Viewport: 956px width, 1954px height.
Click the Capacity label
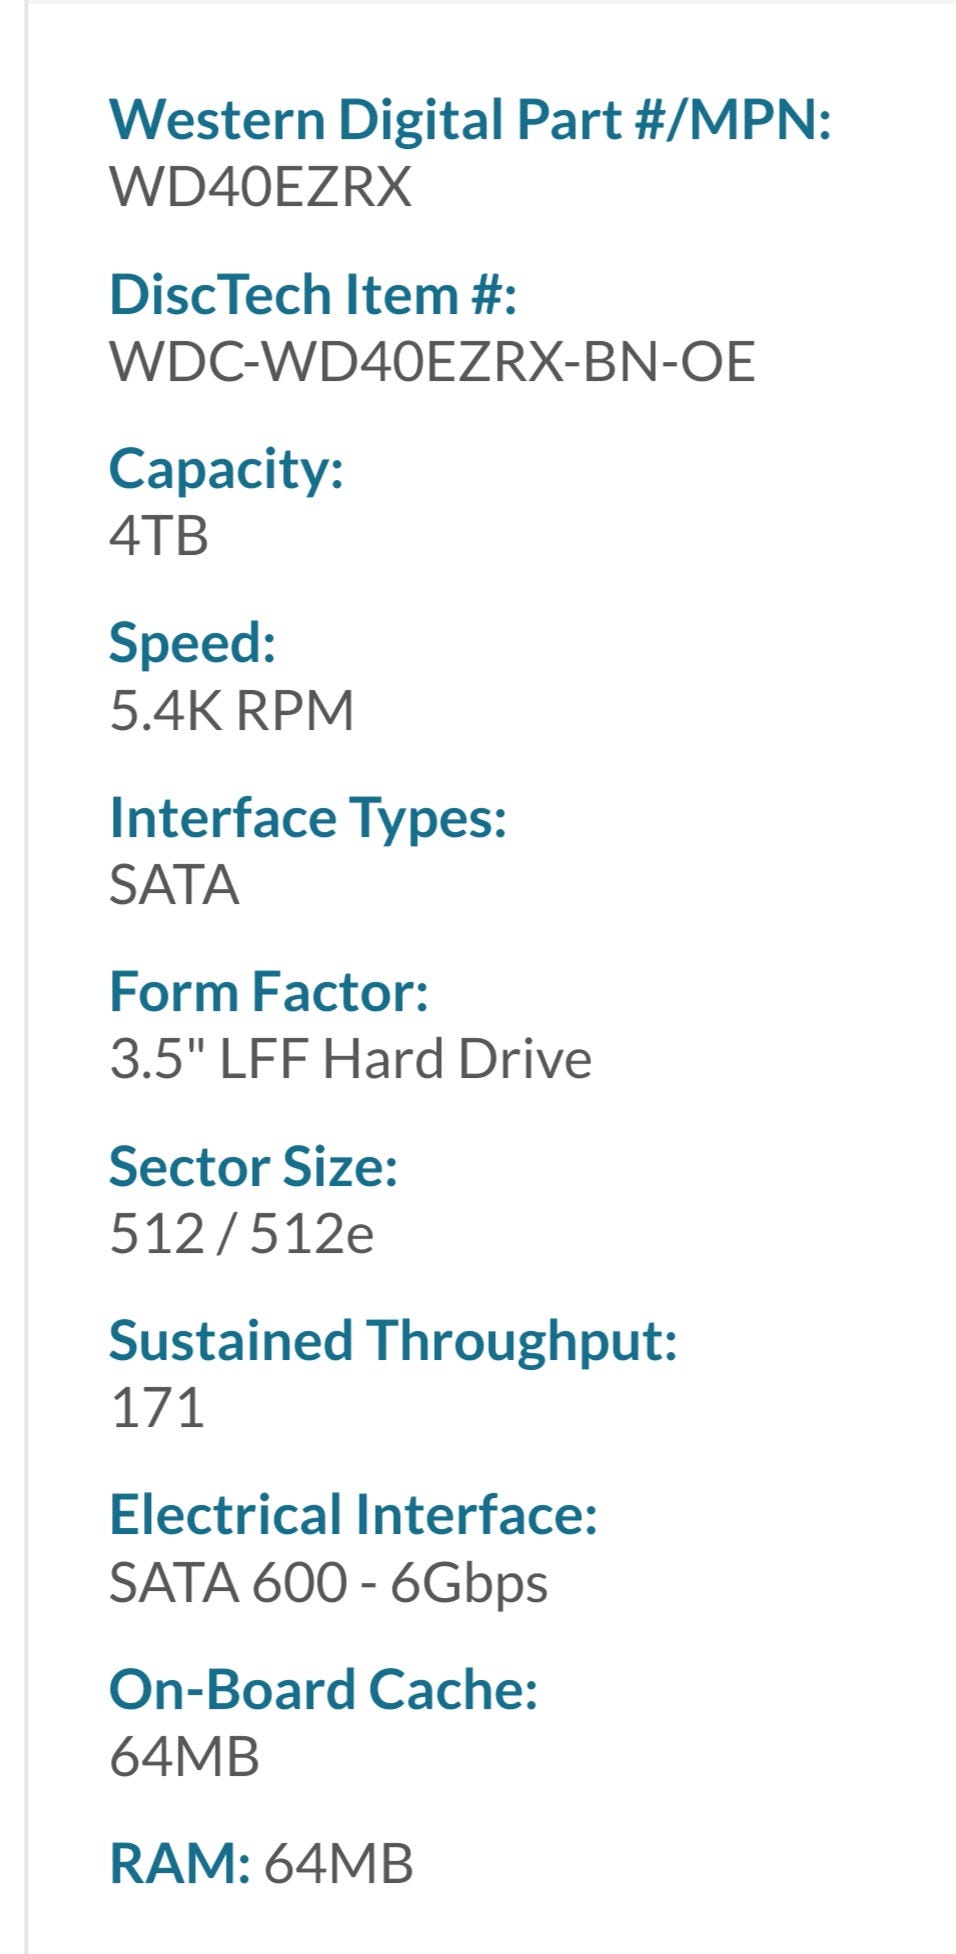pos(226,468)
